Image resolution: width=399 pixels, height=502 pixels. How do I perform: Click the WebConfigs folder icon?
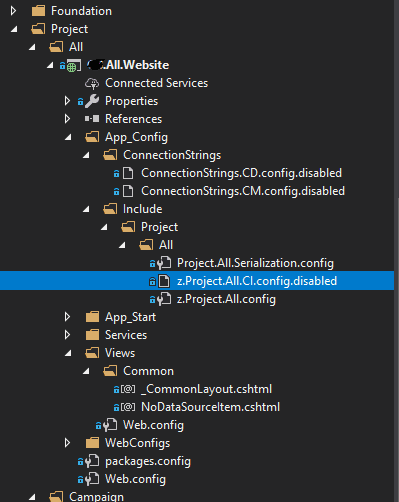(x=92, y=443)
